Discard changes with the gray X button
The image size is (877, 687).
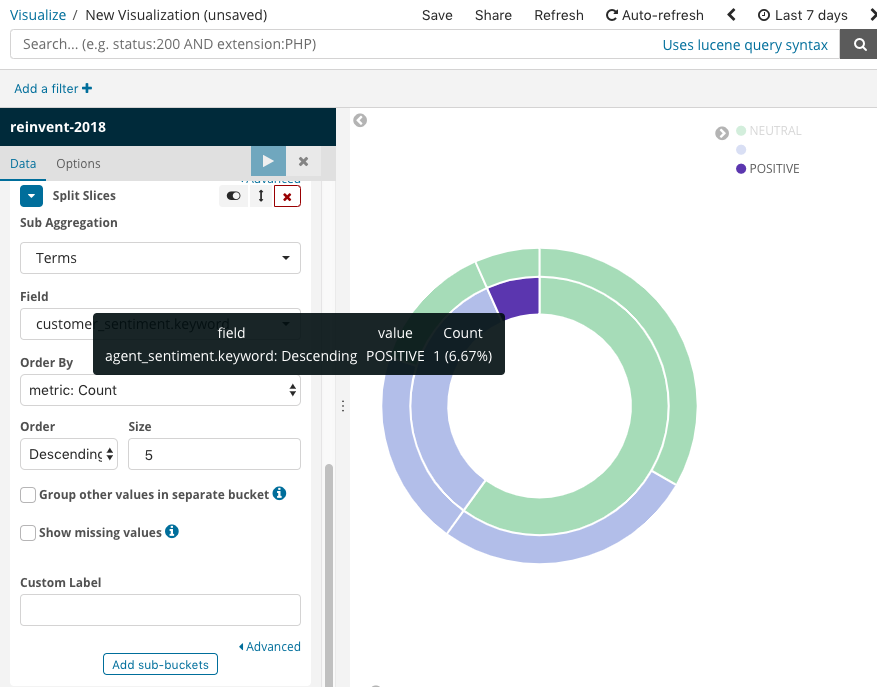point(304,161)
